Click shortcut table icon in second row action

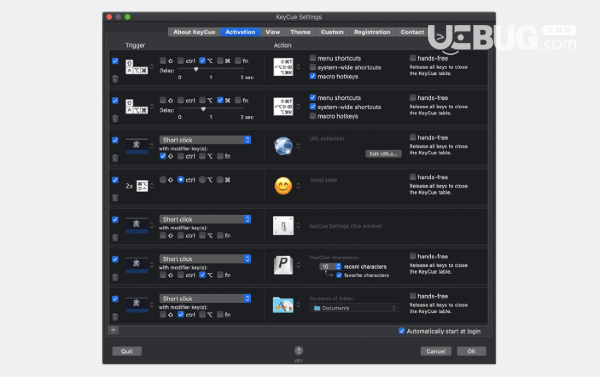pos(283,106)
